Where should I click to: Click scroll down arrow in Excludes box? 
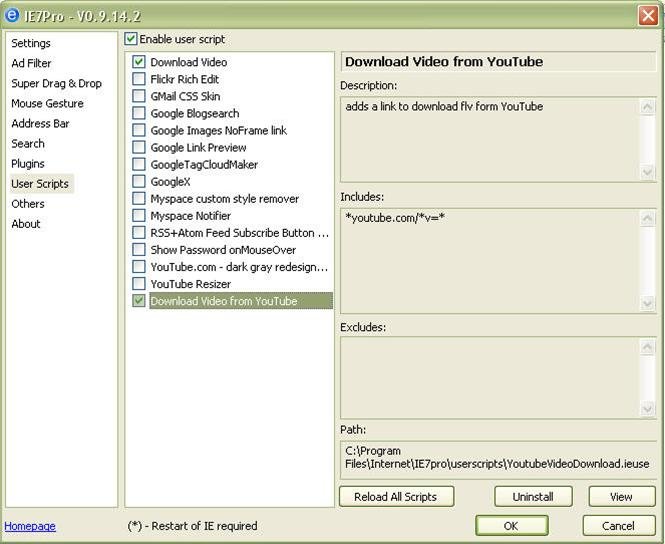[x=647, y=409]
